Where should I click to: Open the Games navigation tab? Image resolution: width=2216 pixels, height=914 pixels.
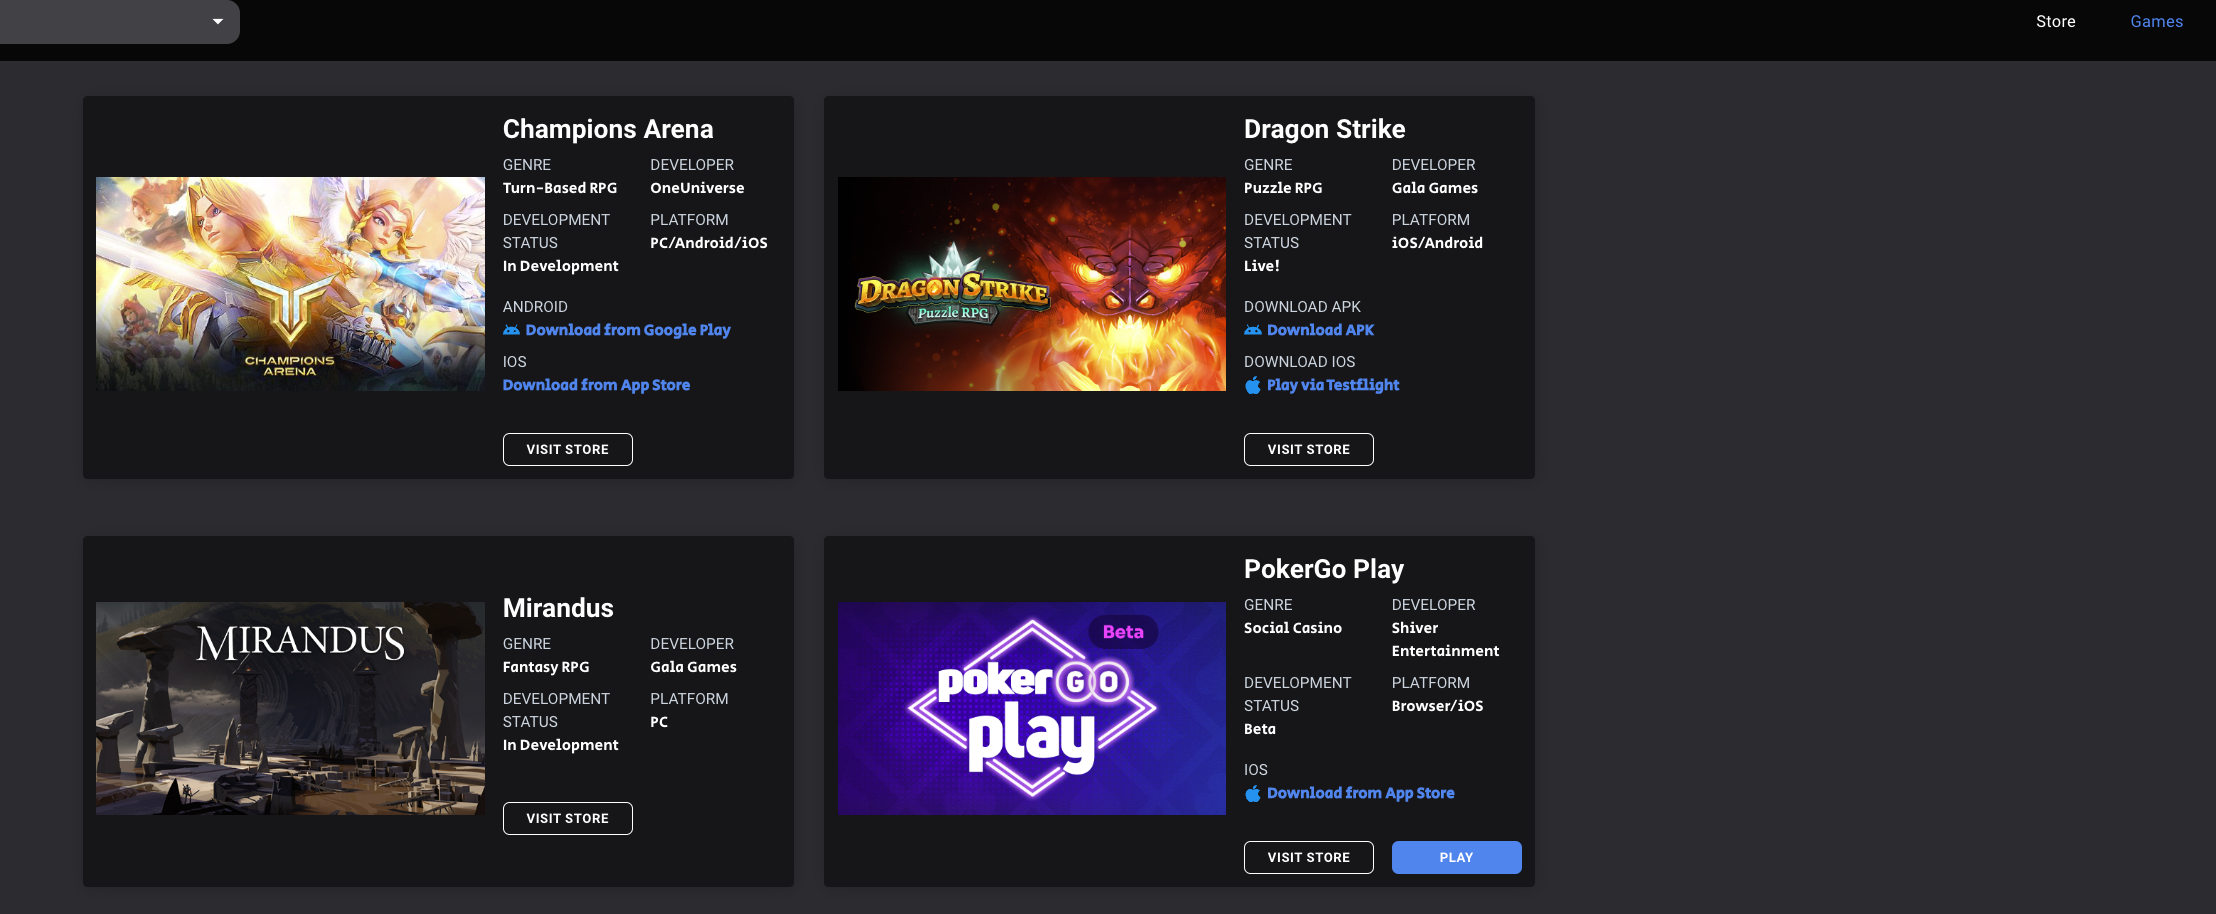[2156, 21]
